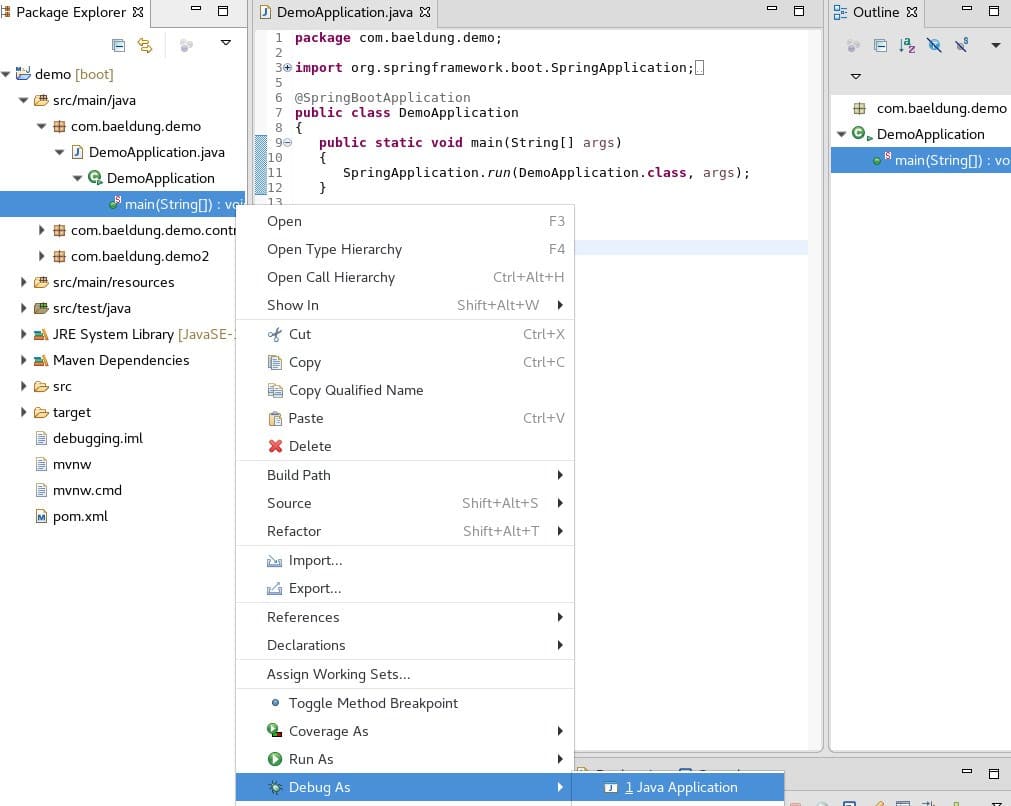Collapse all in Package Explorer toolbar
The image size is (1011, 806).
pyautogui.click(x=118, y=45)
